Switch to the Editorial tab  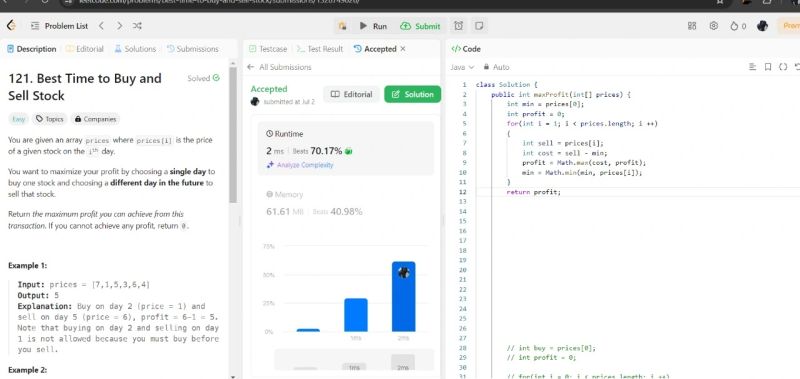click(x=85, y=49)
